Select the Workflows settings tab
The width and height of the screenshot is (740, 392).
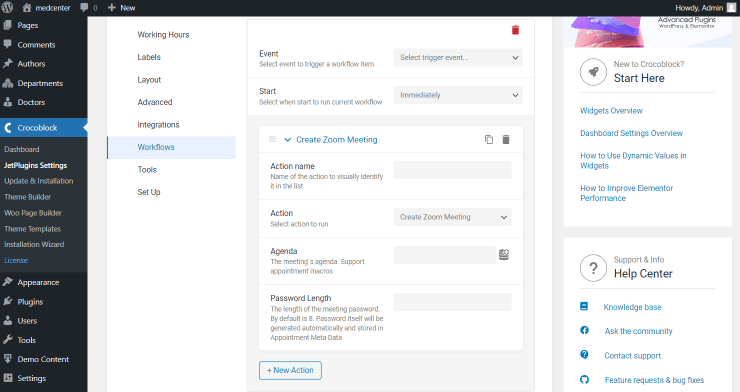click(171, 147)
